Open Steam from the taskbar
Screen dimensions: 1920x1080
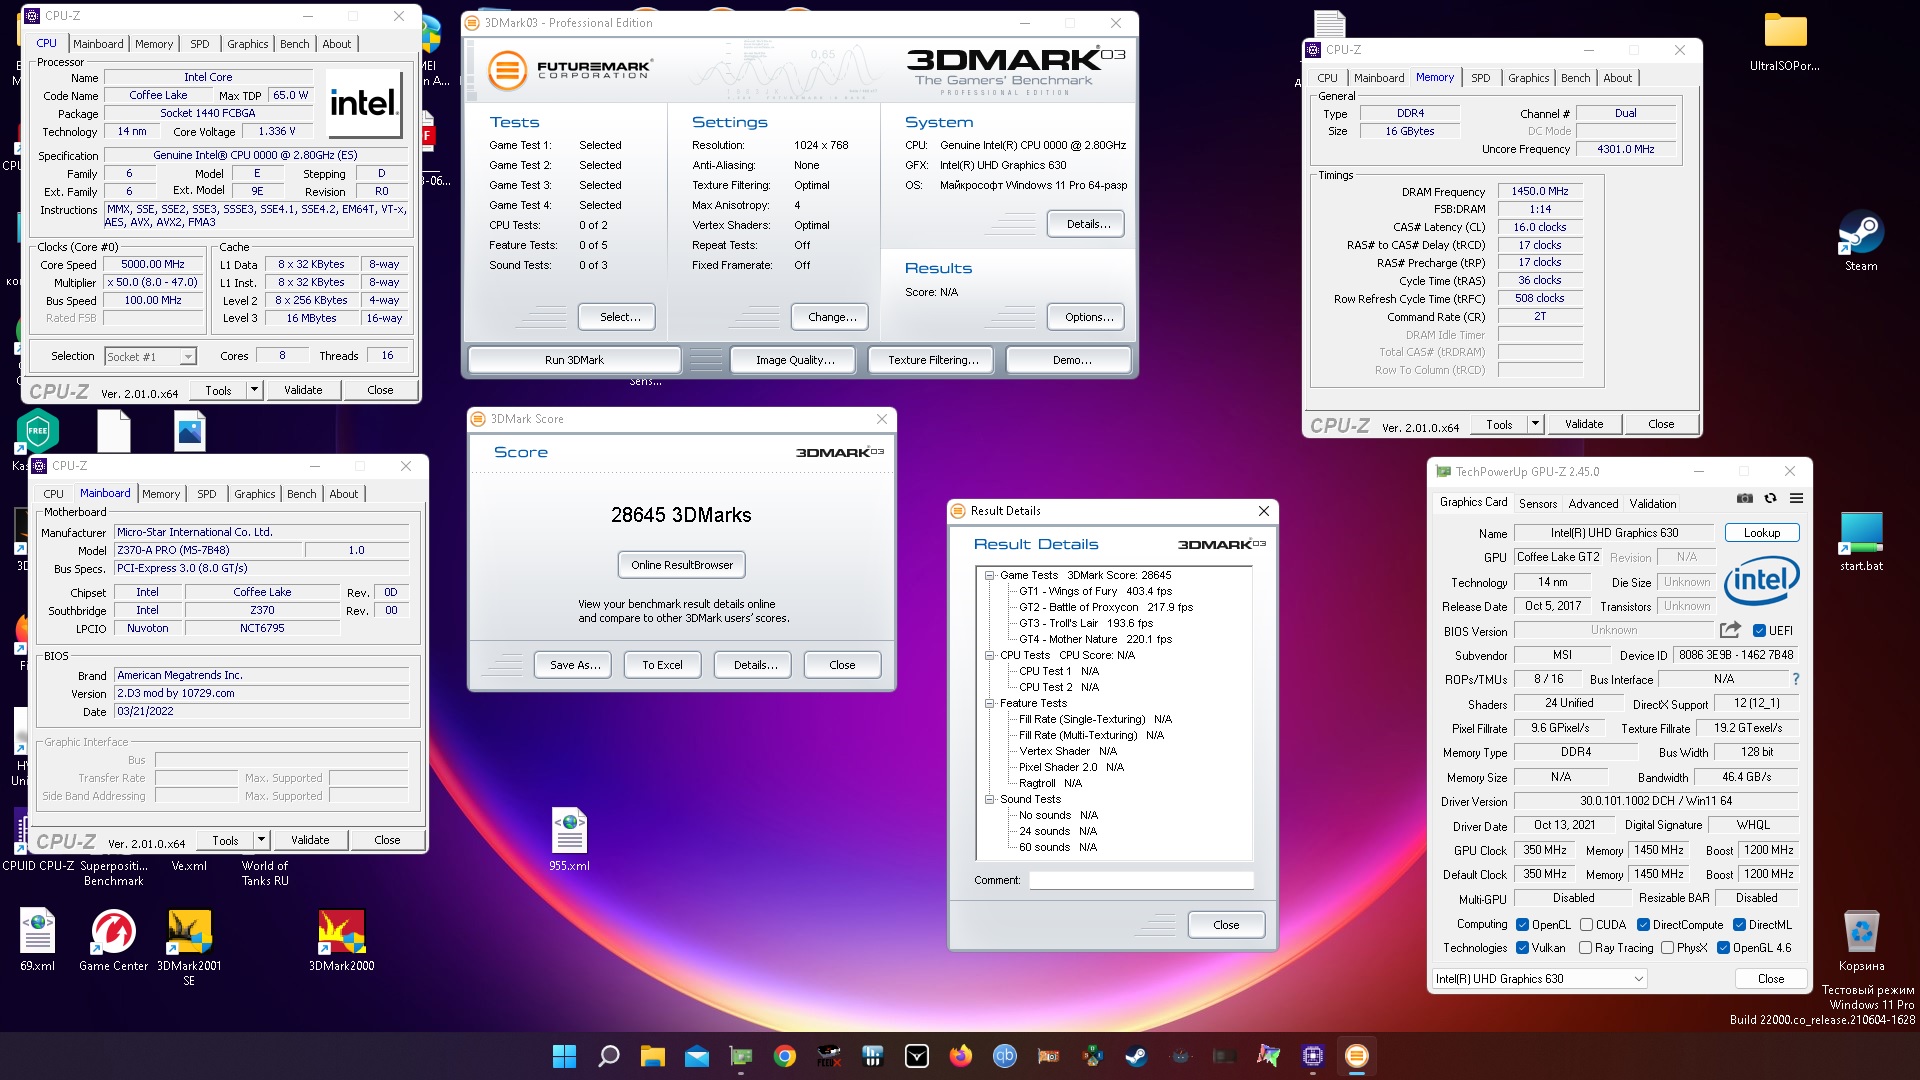tap(1136, 1056)
